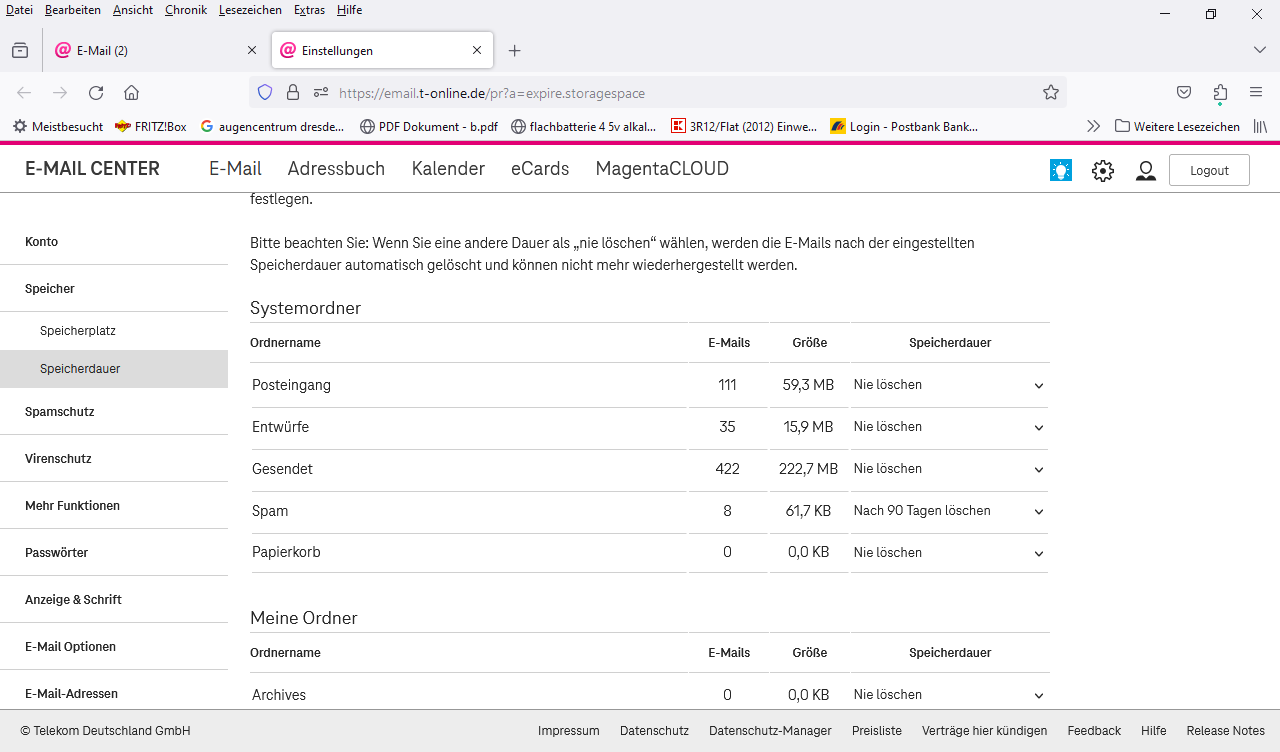Save page to Pocket icon
Viewport: 1280px width, 752px height.
pos(1184,93)
